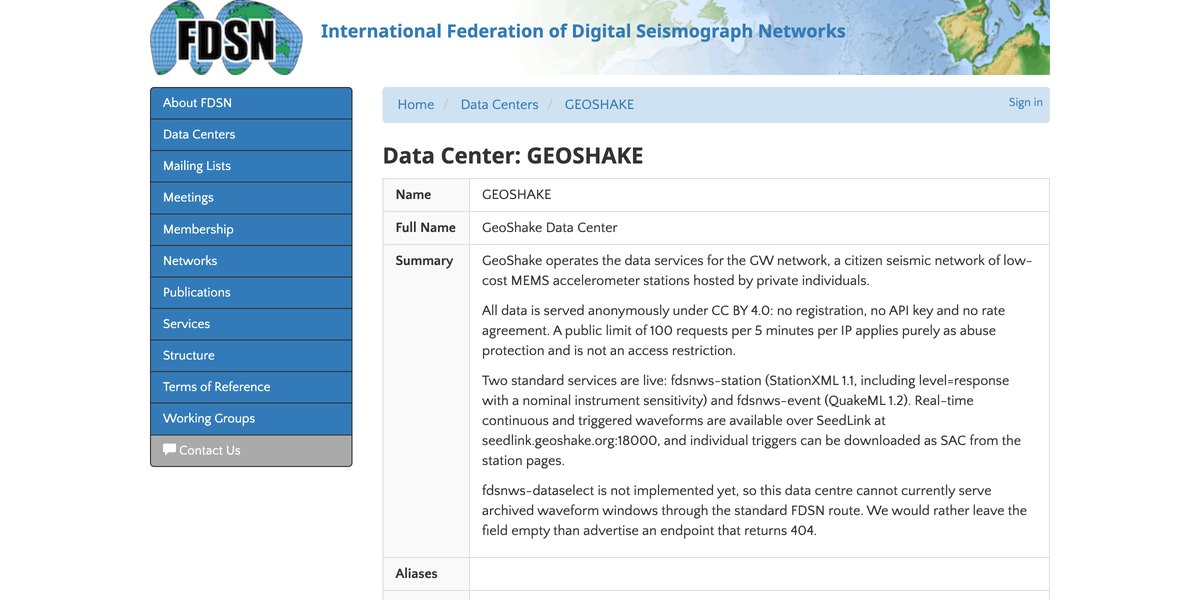Screen dimensions: 1200x600
Task: Click the GEOSHAKE breadcrumb item
Action: coord(599,104)
